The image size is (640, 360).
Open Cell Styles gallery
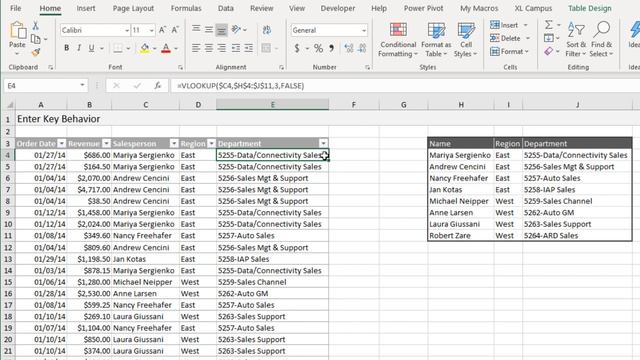pos(466,40)
